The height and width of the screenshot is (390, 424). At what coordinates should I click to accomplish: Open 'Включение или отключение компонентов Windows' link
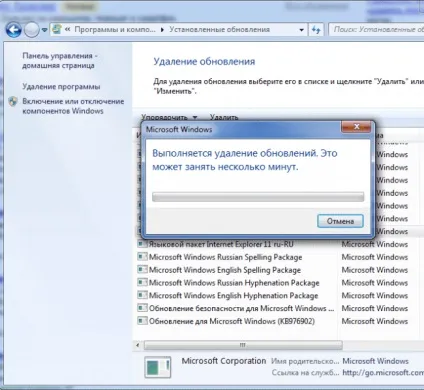point(73,106)
